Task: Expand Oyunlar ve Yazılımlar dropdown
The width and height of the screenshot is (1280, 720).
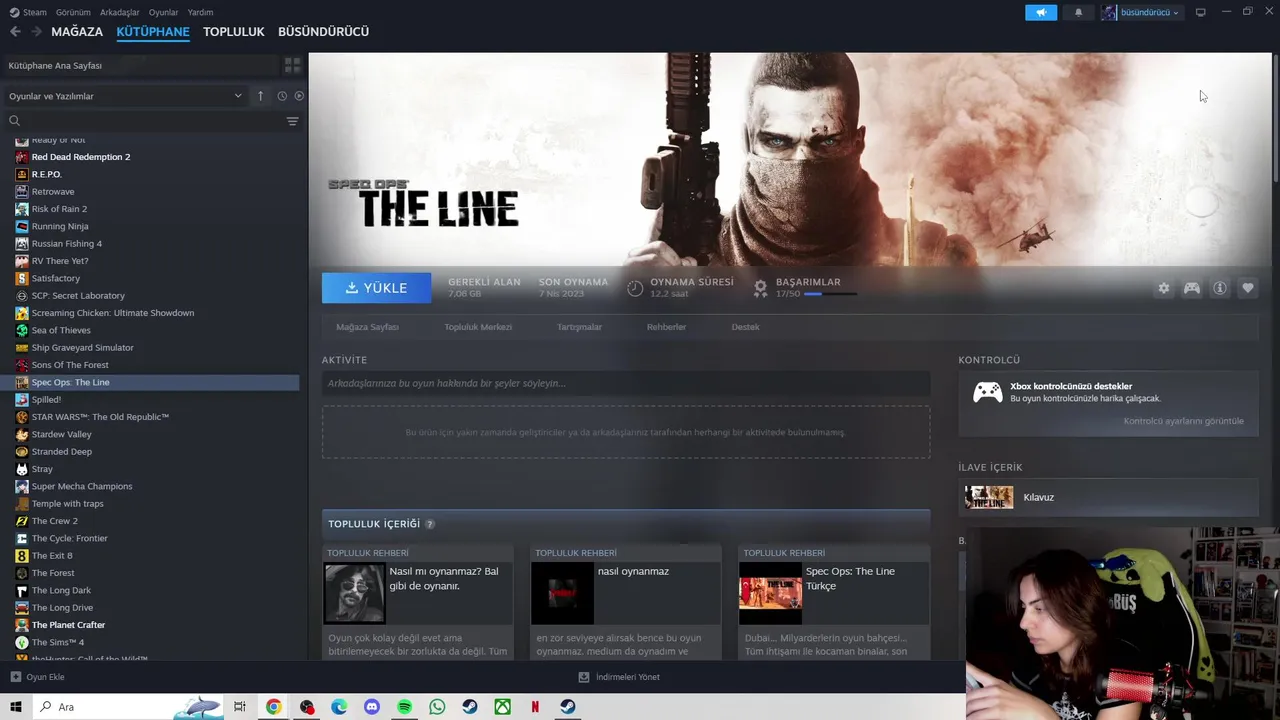Action: coord(125,96)
